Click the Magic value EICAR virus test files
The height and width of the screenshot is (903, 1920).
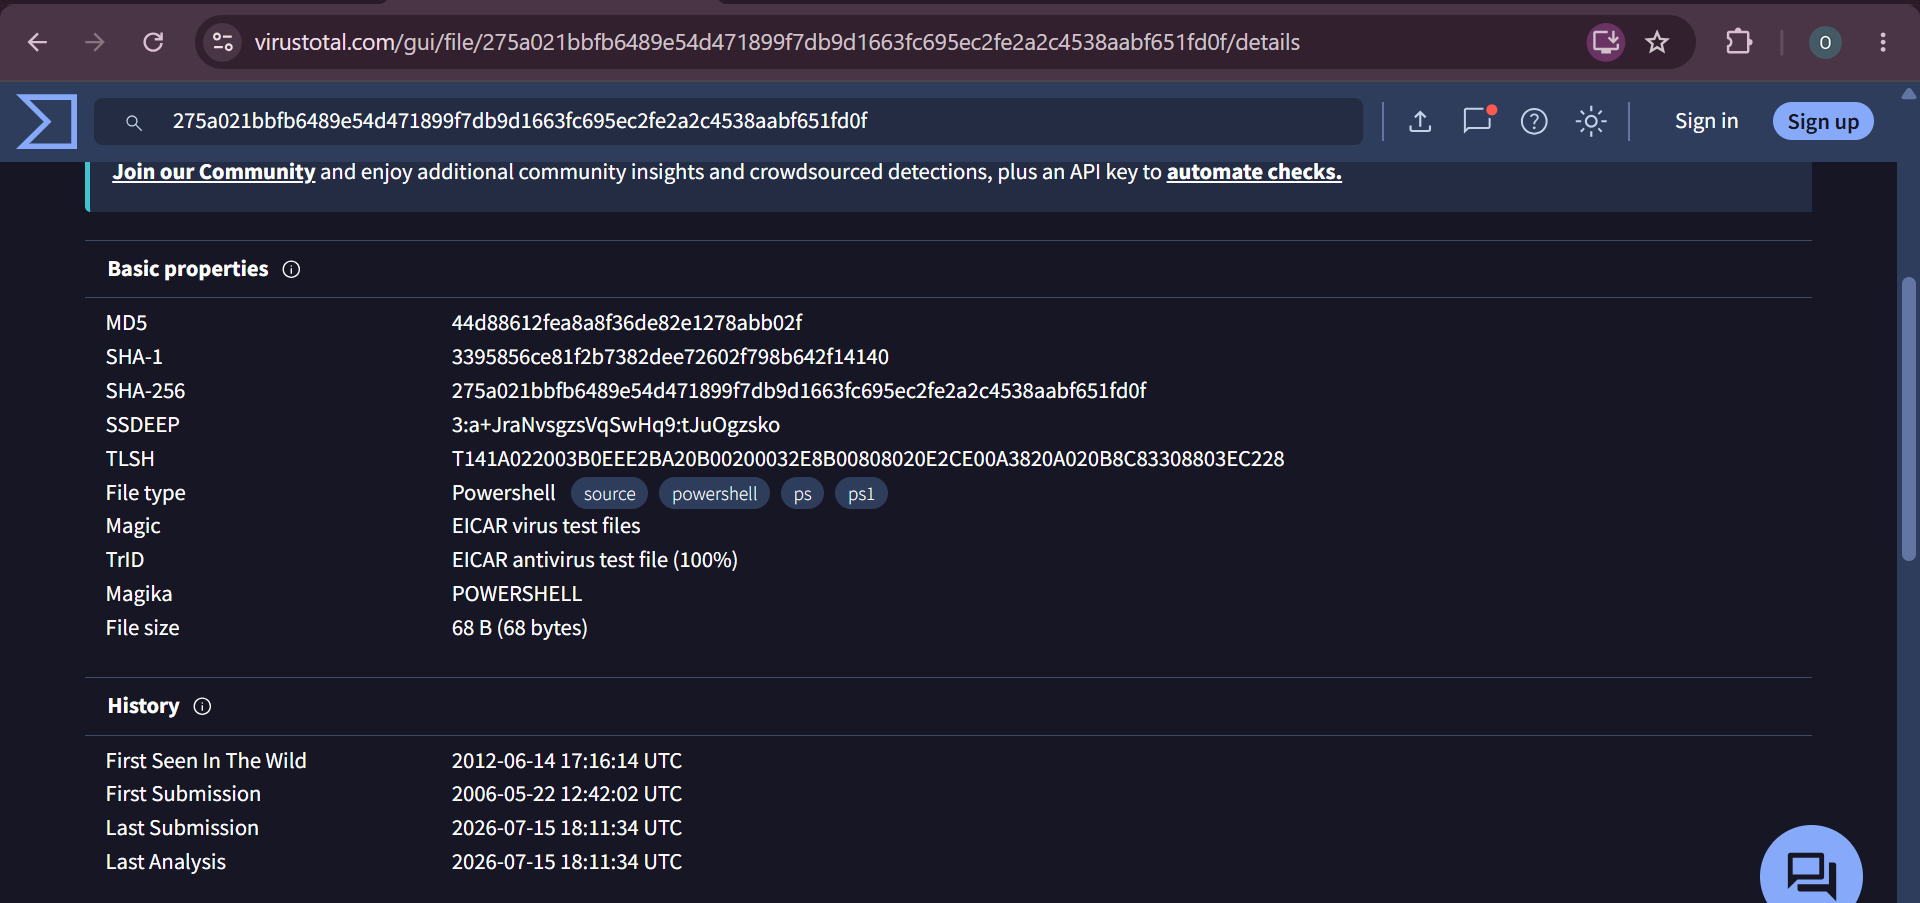(545, 526)
